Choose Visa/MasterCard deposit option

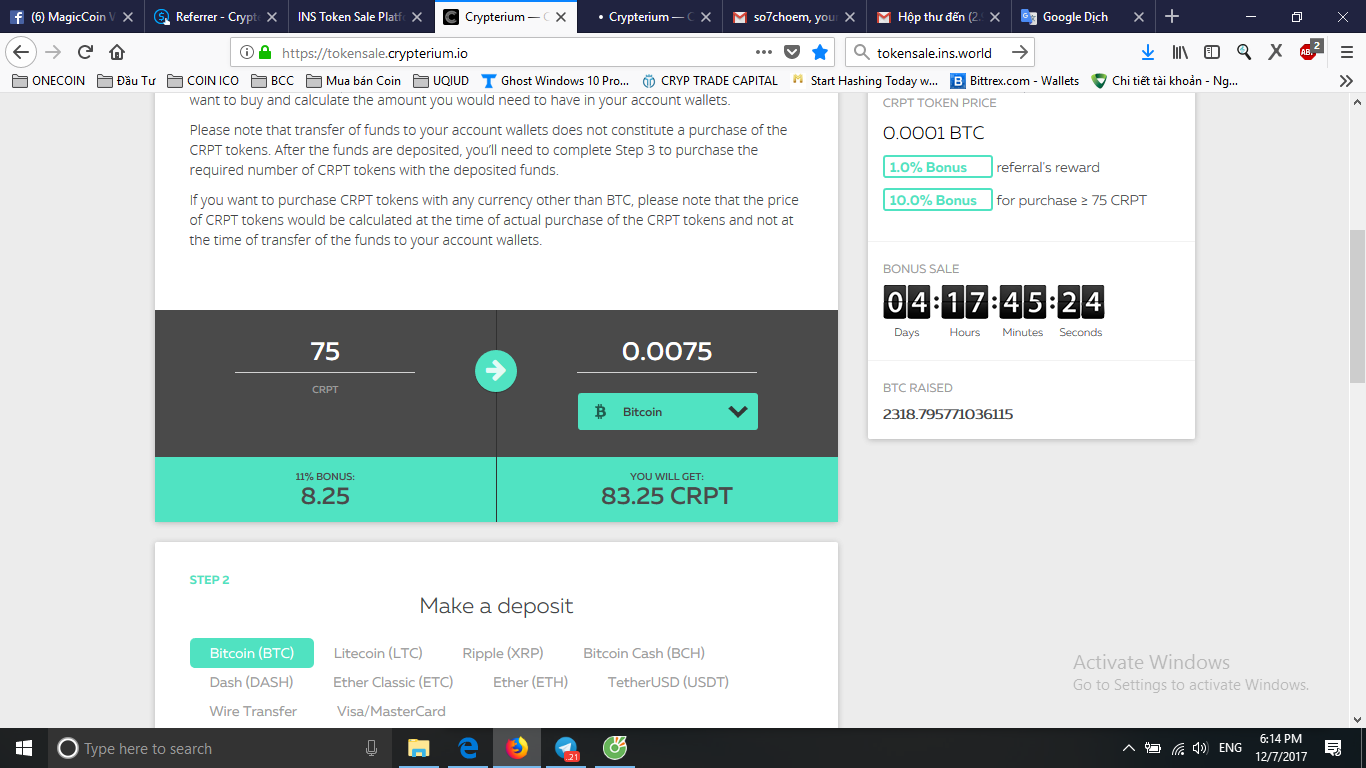point(391,711)
